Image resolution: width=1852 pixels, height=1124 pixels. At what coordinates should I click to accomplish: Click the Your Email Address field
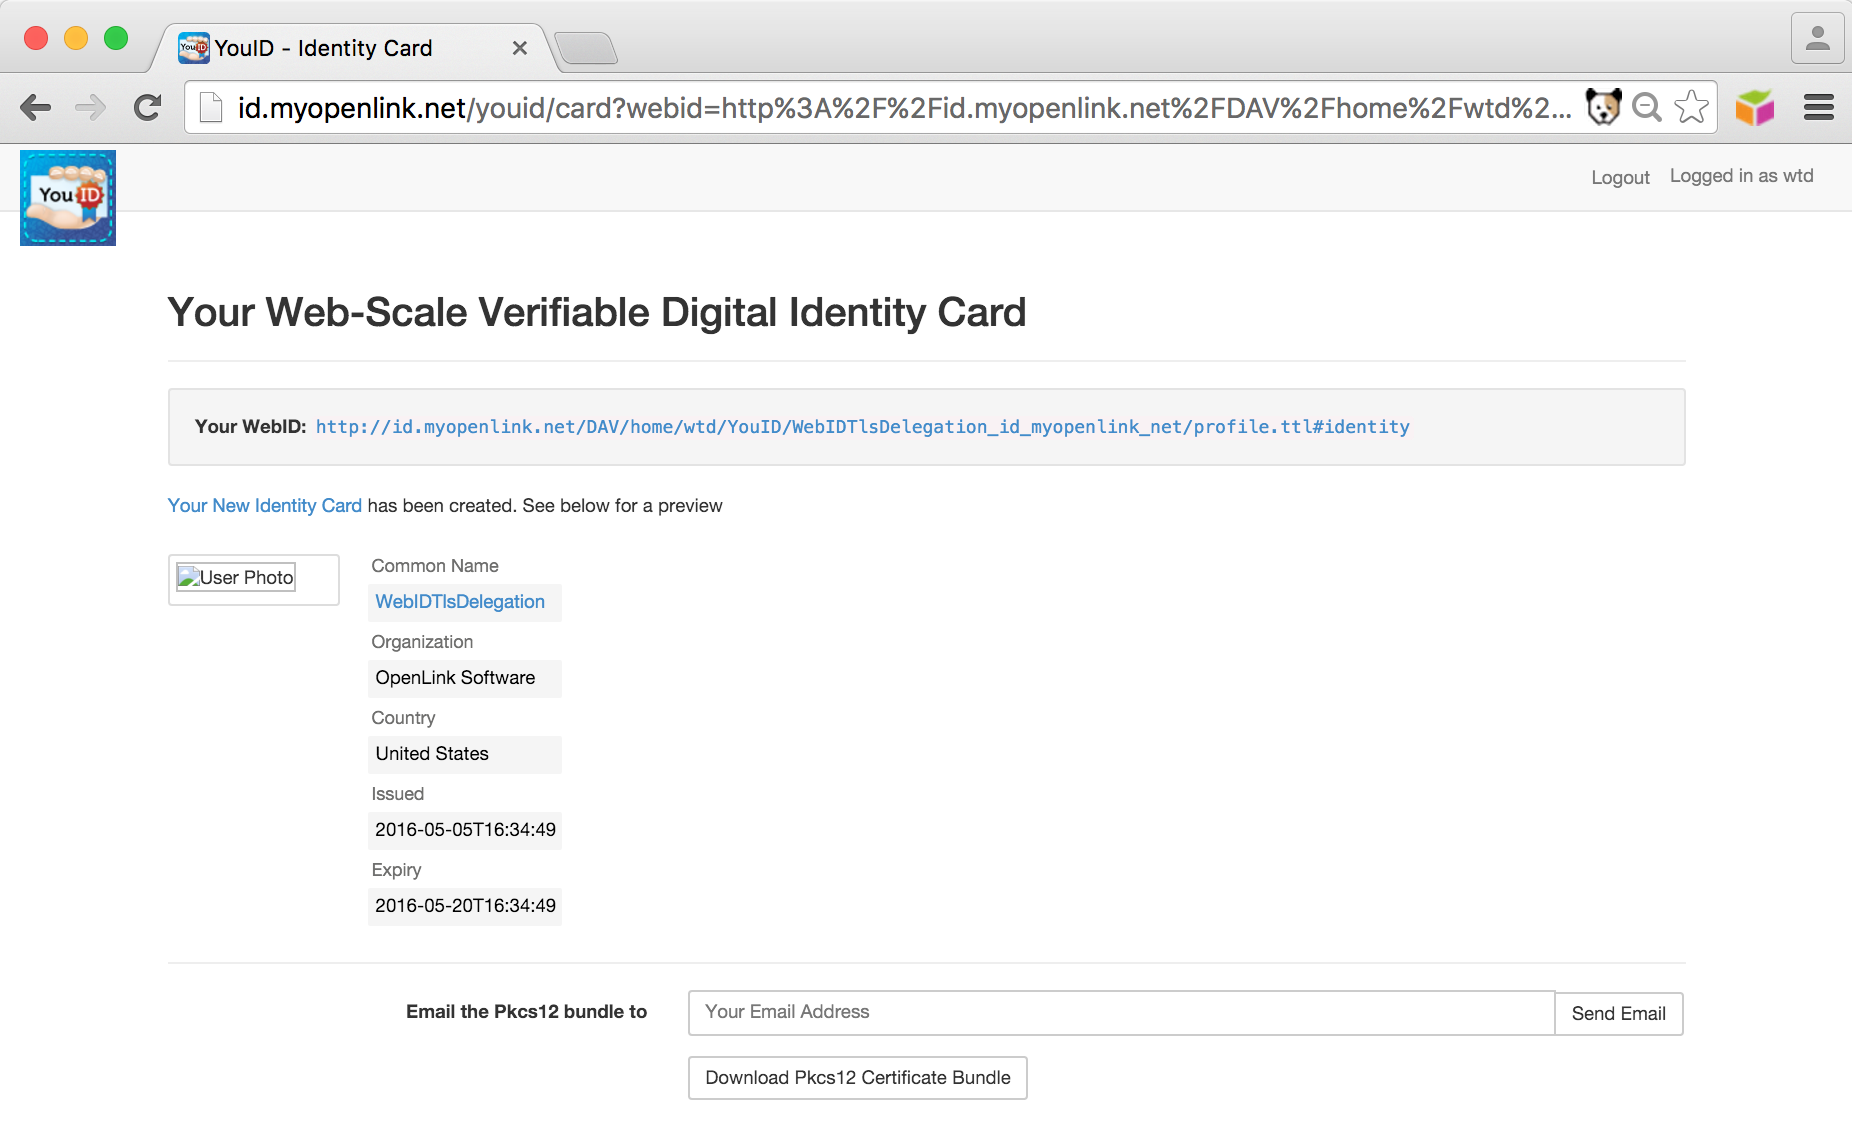click(1120, 1012)
